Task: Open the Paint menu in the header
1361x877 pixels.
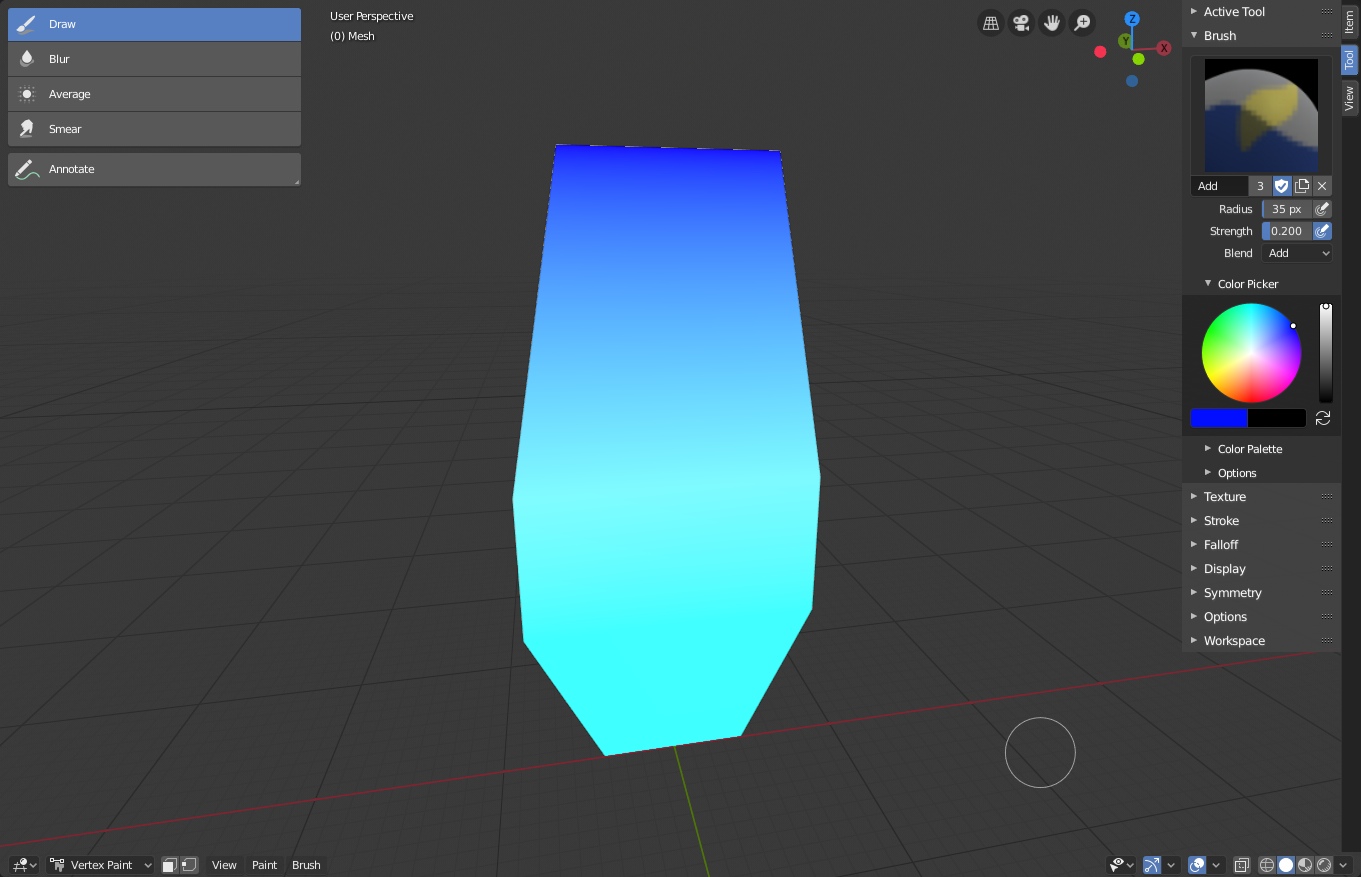Action: pos(264,865)
